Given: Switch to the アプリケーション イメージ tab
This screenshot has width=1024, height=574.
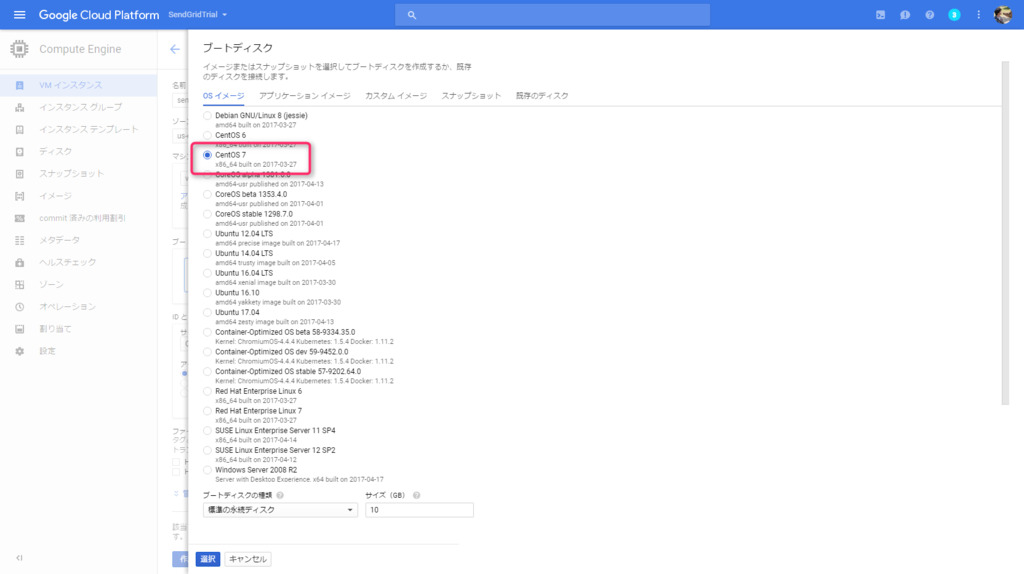Looking at the screenshot, I should click(304, 96).
